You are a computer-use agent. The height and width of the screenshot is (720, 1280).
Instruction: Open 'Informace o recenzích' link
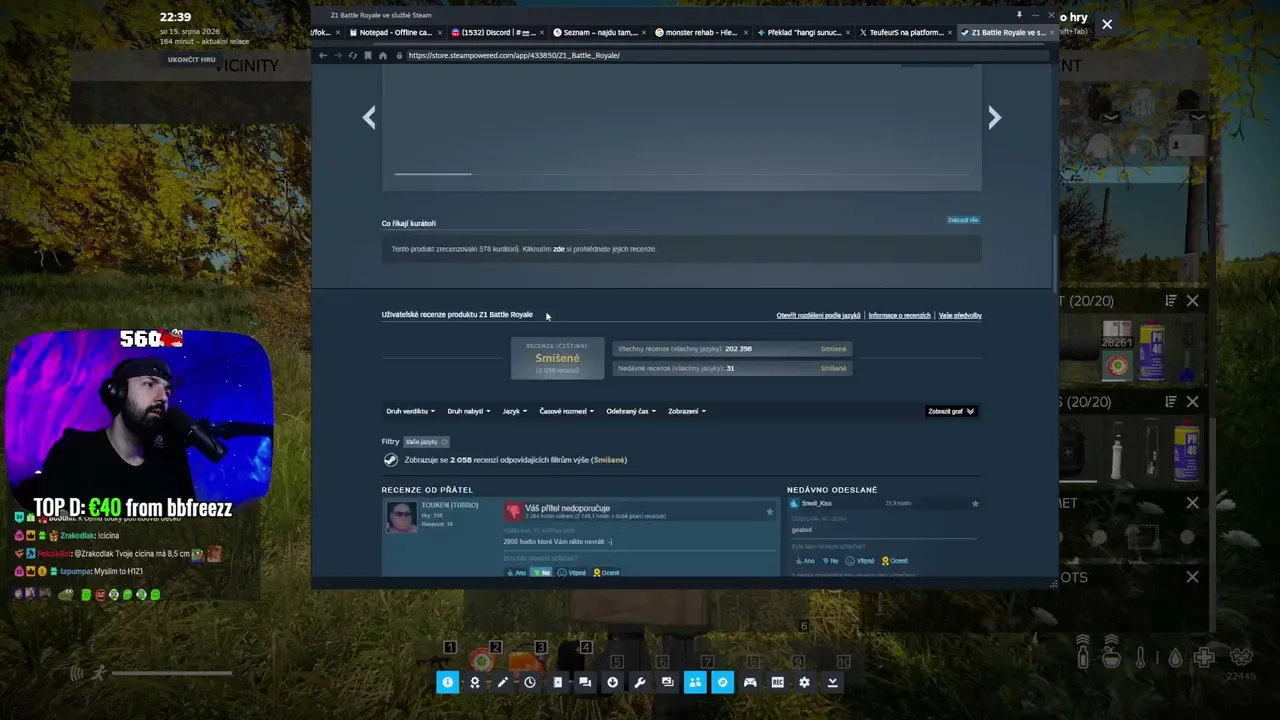click(x=899, y=315)
